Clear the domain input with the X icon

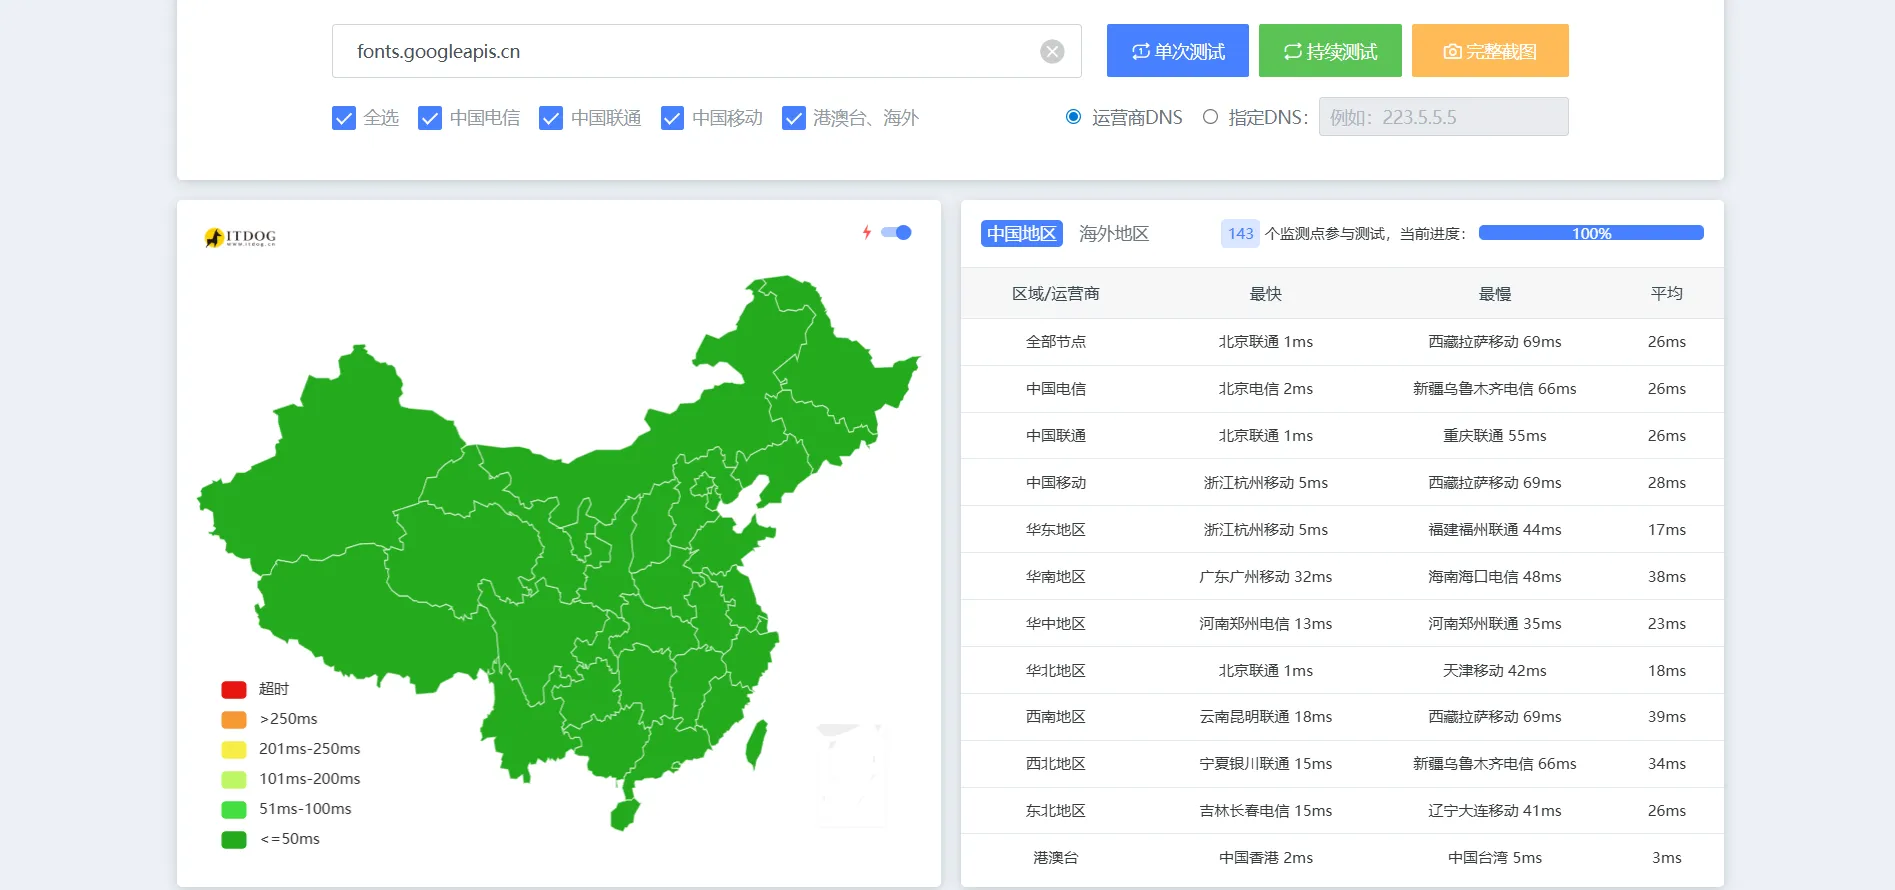[1052, 51]
